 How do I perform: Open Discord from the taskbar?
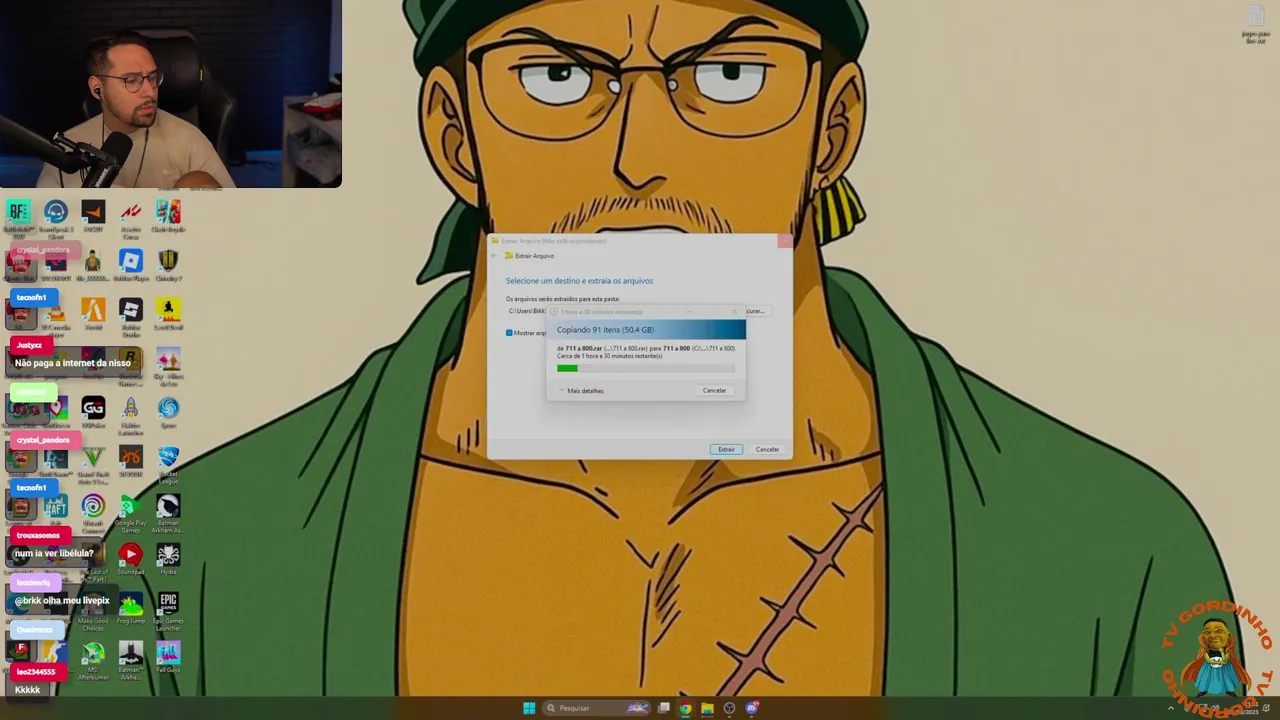pyautogui.click(x=751, y=708)
